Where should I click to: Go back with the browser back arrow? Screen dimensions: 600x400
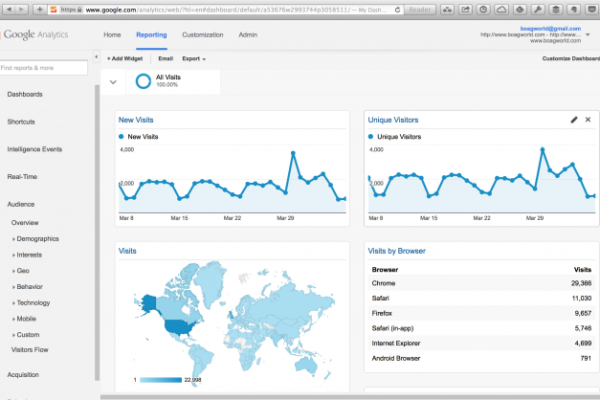[9, 9]
